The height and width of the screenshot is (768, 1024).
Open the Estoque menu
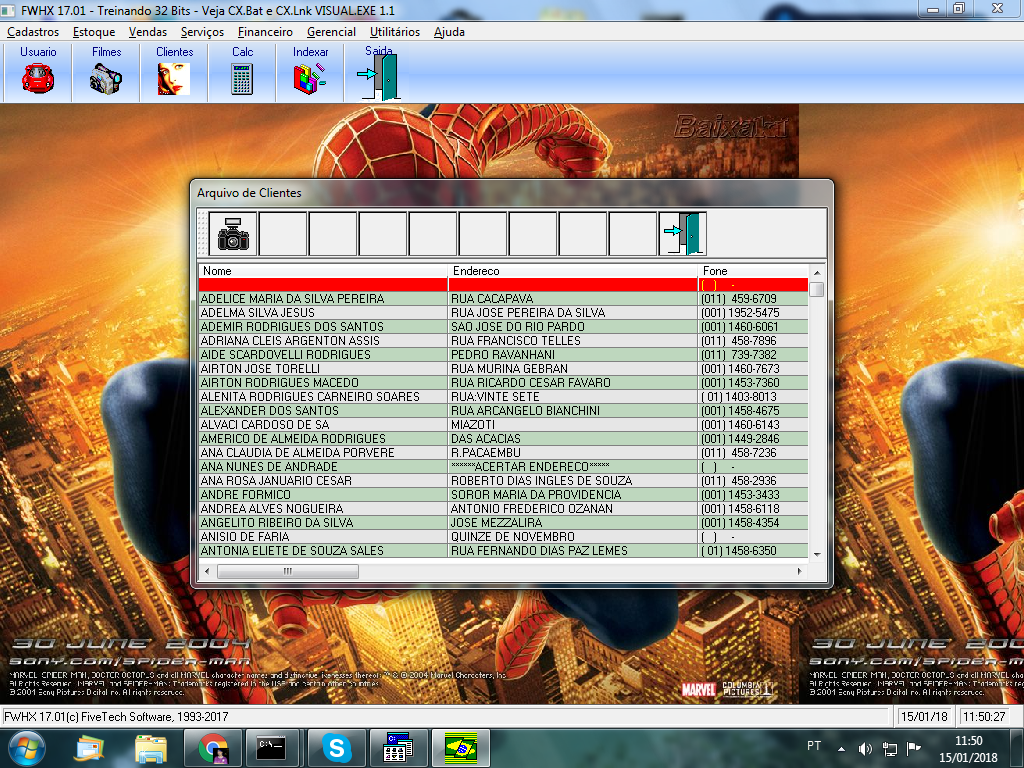(x=94, y=31)
